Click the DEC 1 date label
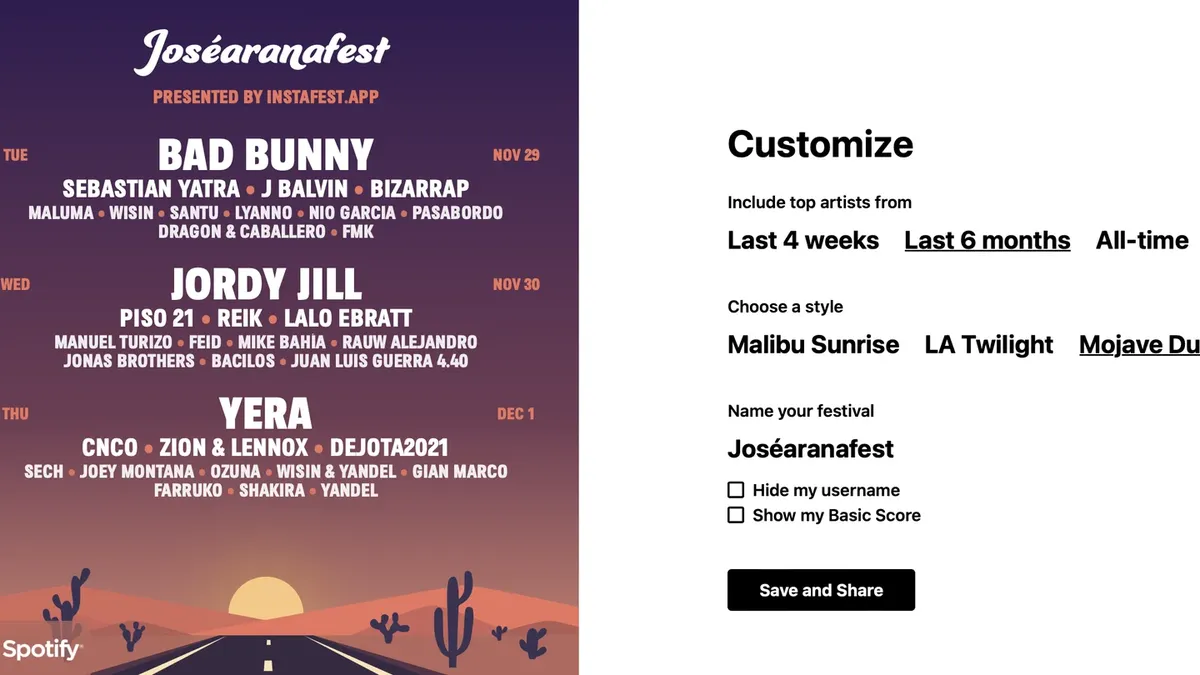This screenshot has width=1200, height=675. [x=516, y=414]
